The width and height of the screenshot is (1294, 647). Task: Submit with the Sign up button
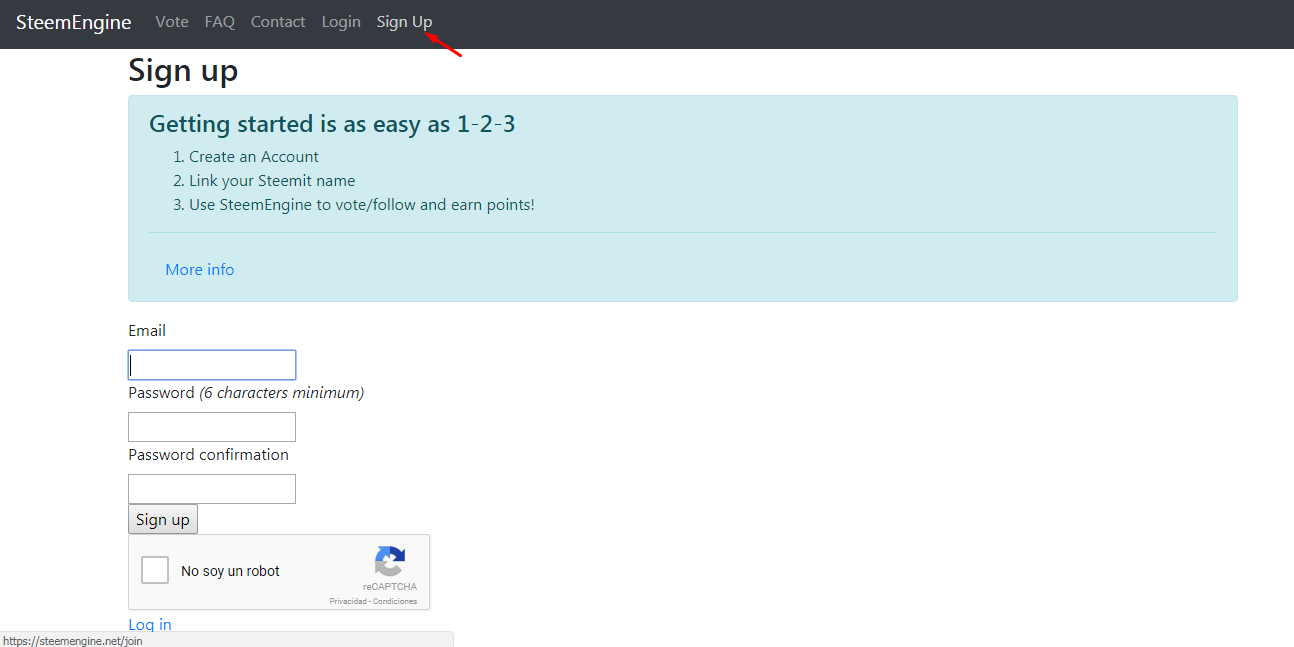163,520
